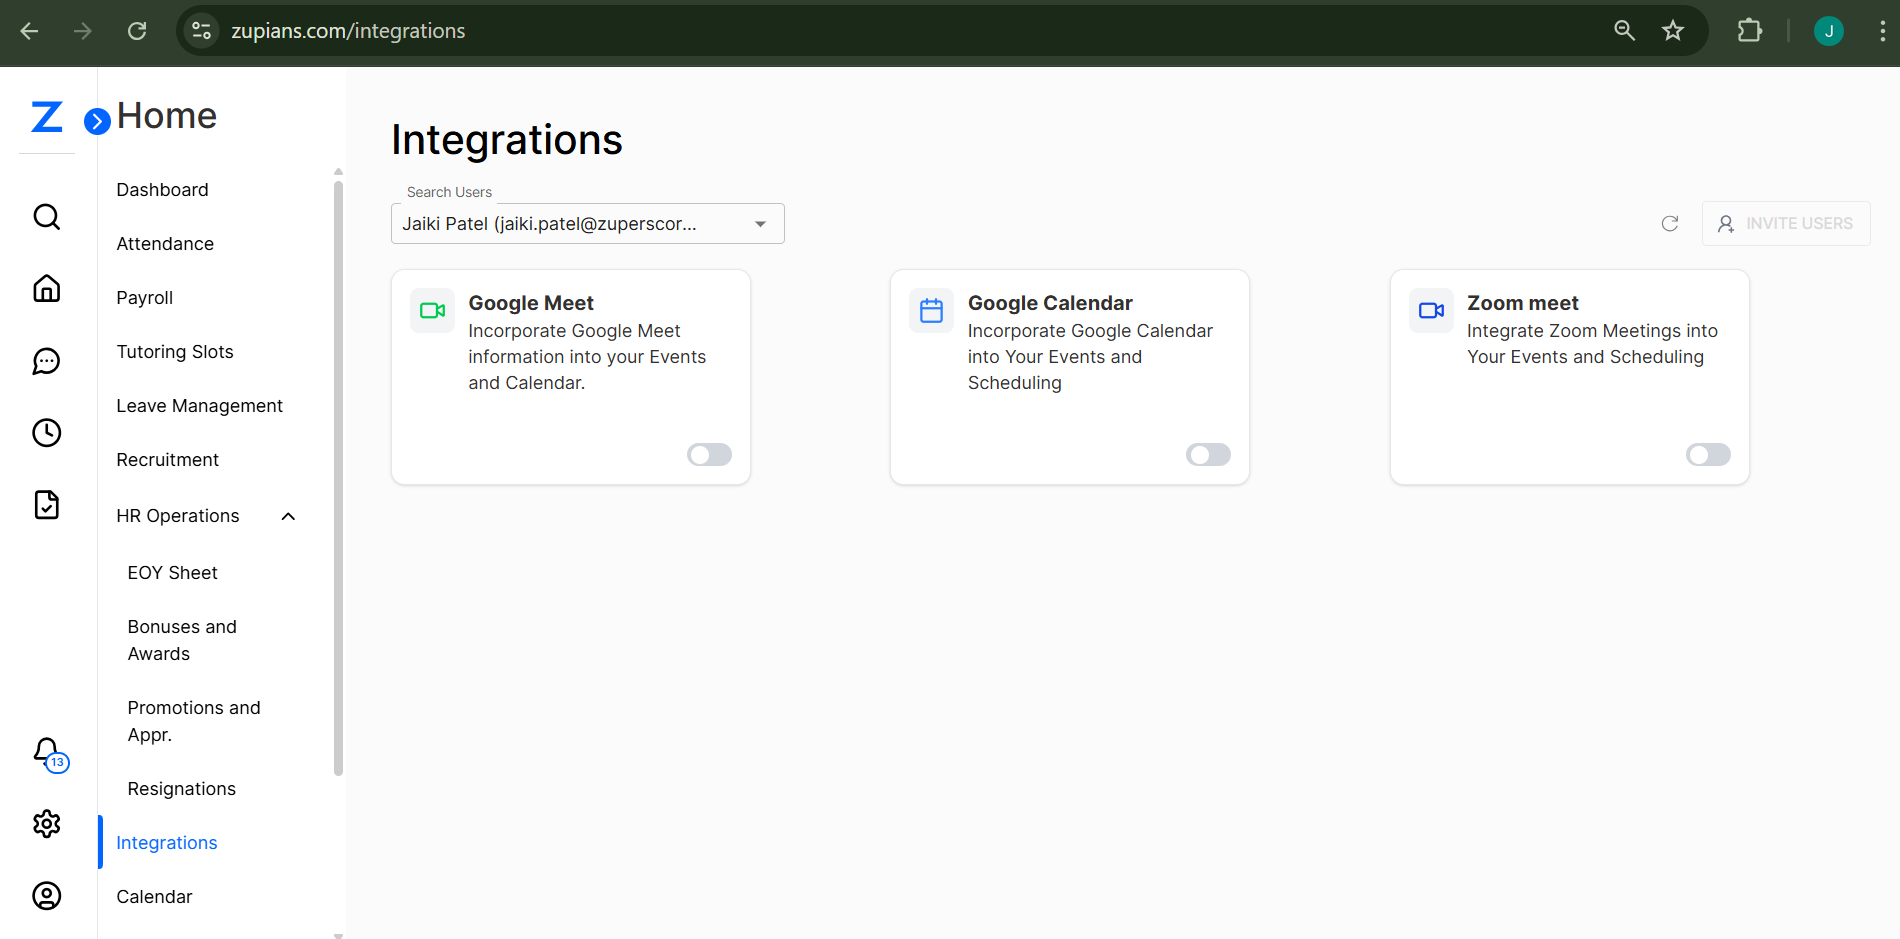Open the chat messages icon in sidebar
This screenshot has height=939, width=1900.
click(46, 361)
